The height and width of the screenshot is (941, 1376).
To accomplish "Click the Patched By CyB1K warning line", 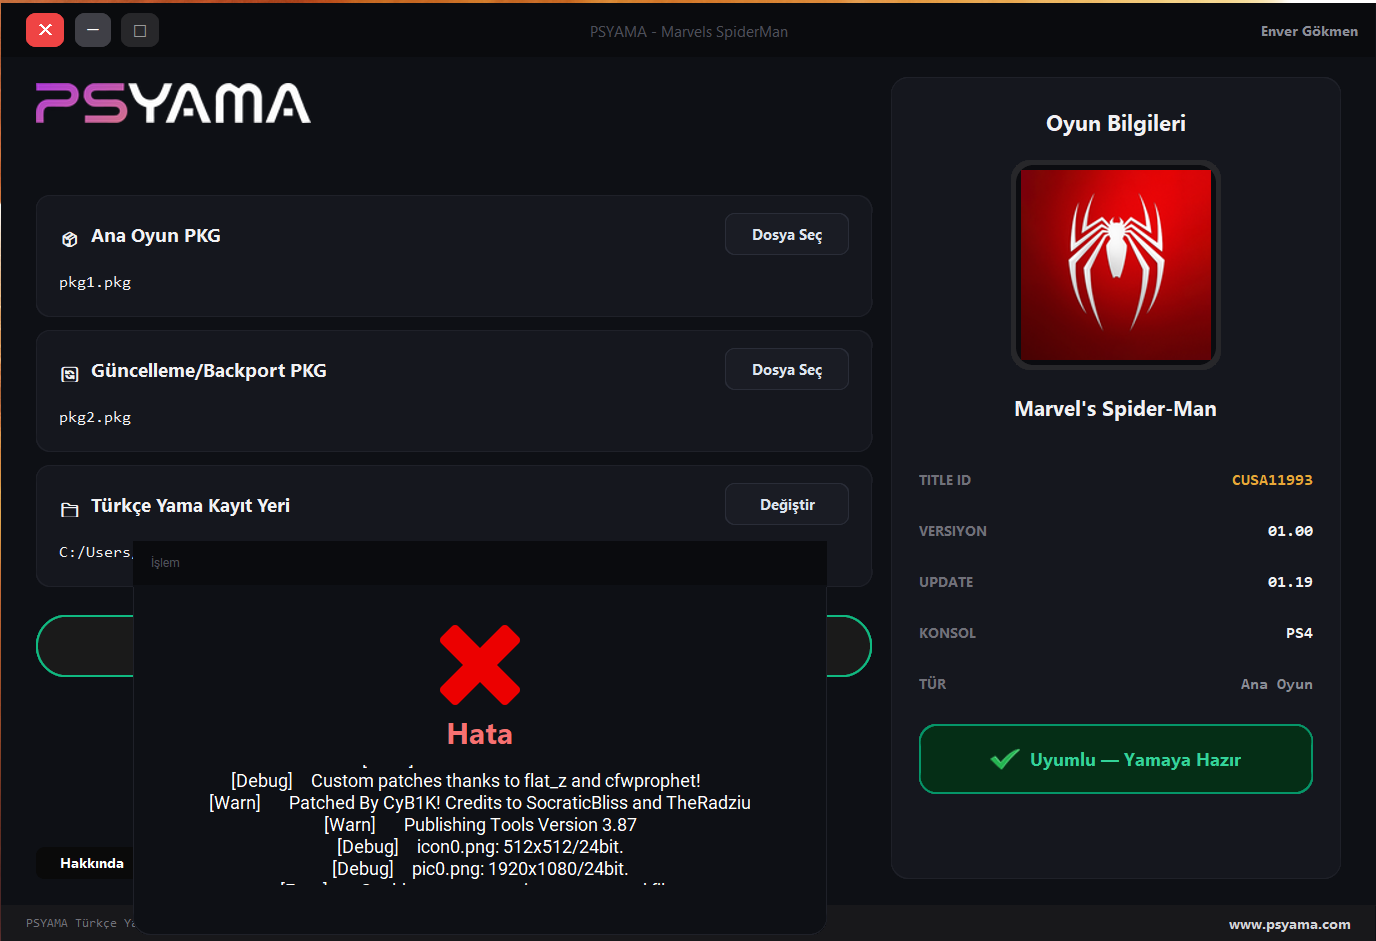I will [480, 803].
